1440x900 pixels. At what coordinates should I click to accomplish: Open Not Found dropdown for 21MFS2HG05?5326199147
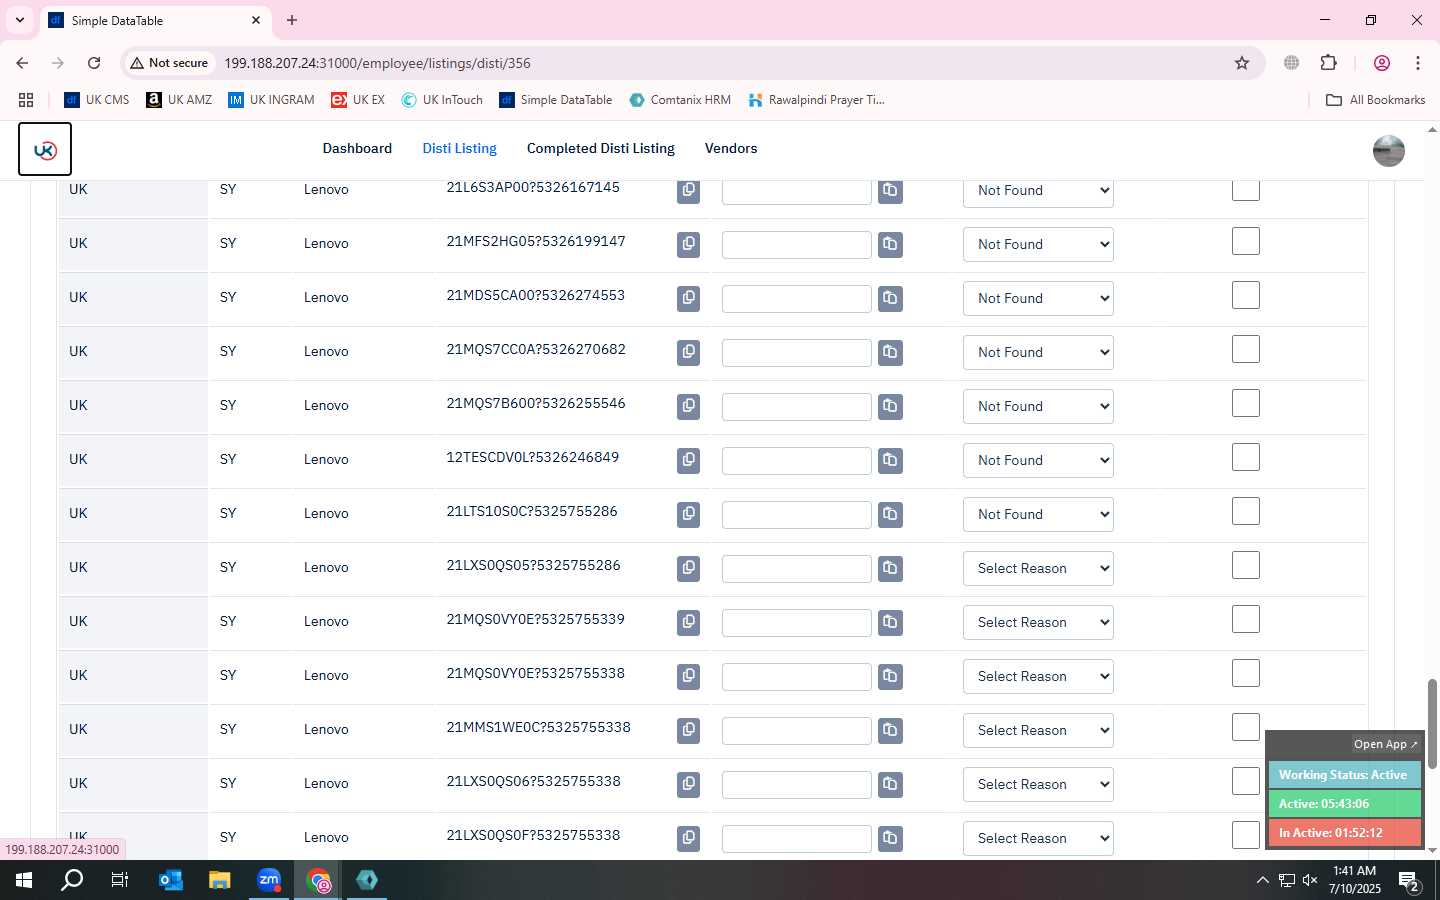(x=1038, y=244)
